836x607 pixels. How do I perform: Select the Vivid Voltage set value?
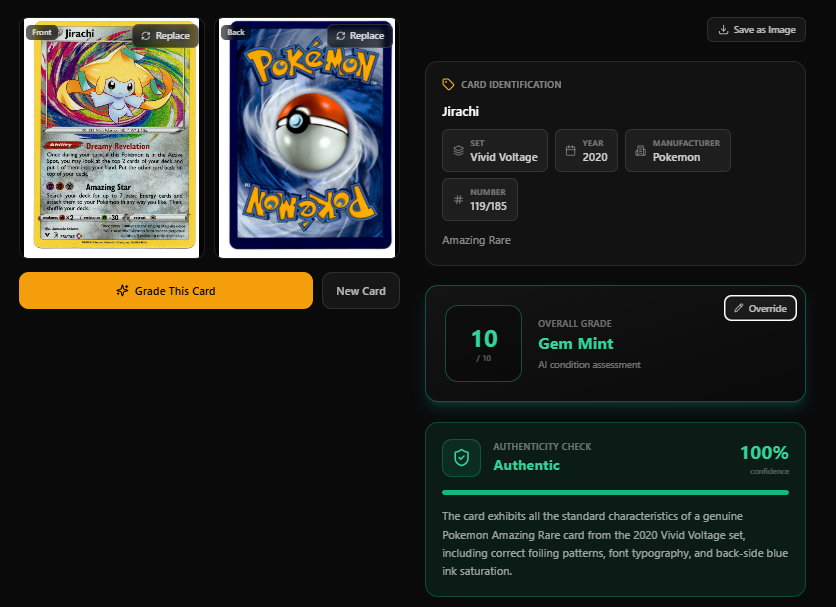(504, 157)
